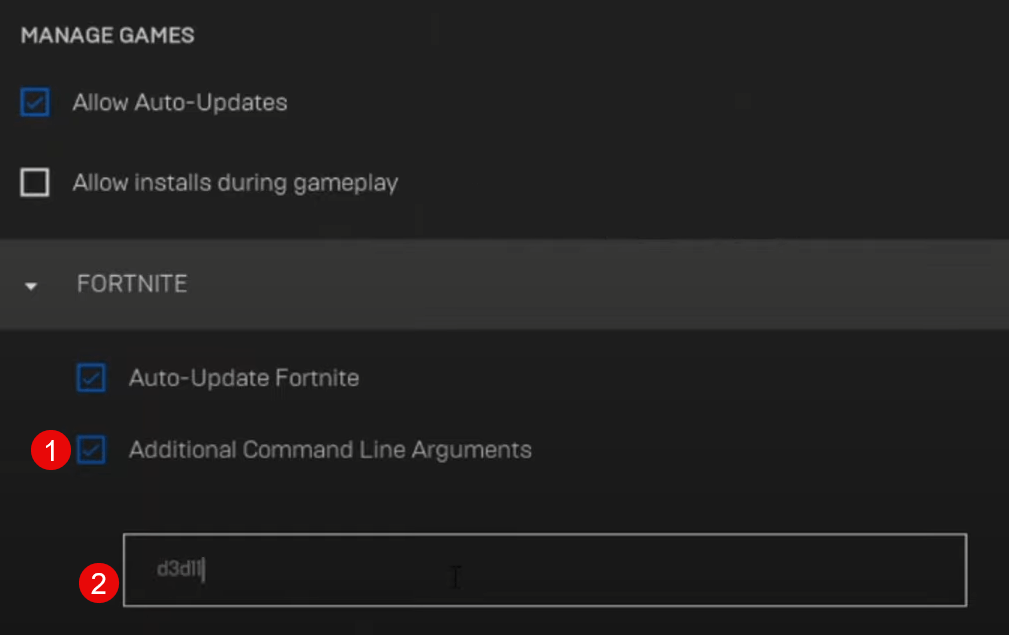Click the red step 2 marker

pos(98,584)
